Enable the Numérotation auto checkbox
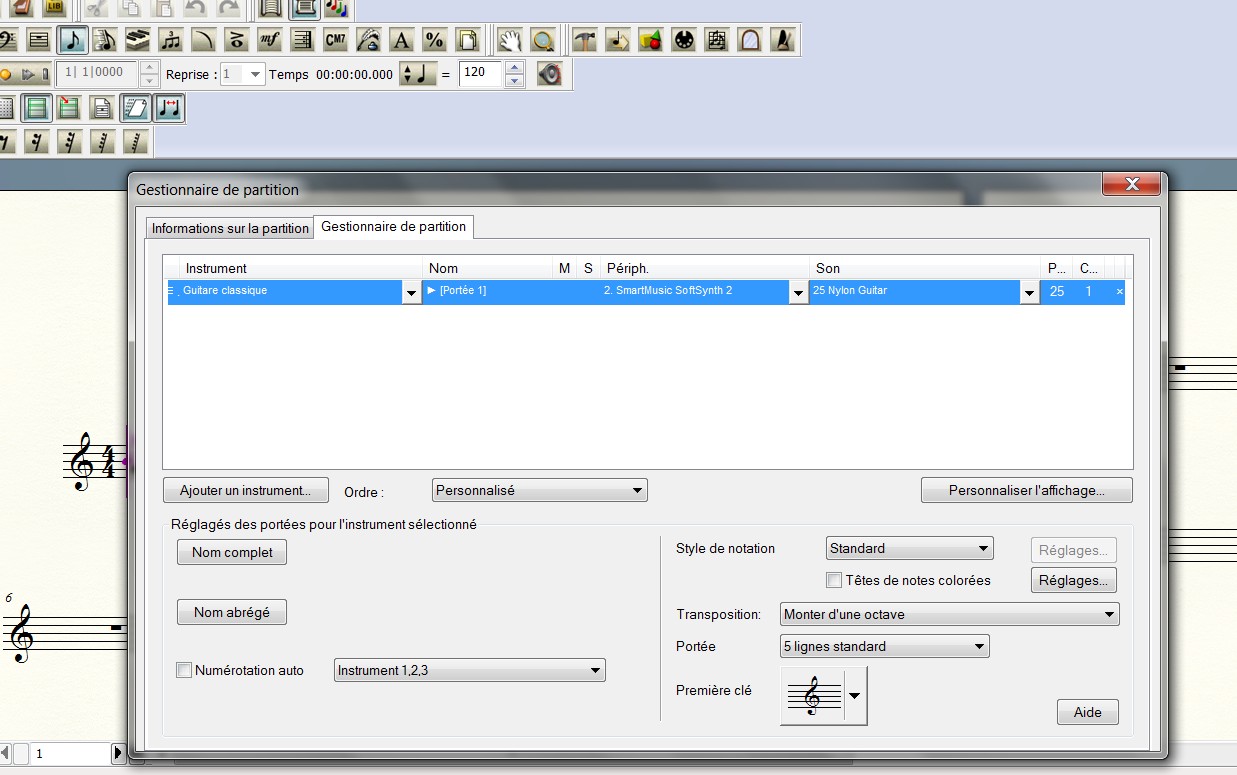Image resolution: width=1237 pixels, height=775 pixels. click(x=184, y=671)
